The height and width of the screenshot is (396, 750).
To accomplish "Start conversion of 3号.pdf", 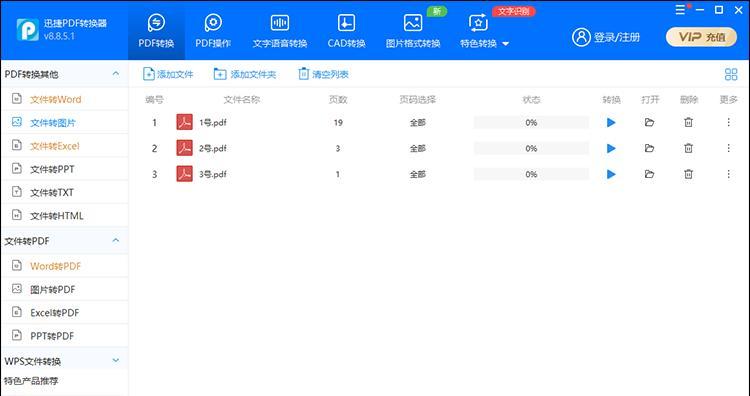I will pyautogui.click(x=611, y=174).
